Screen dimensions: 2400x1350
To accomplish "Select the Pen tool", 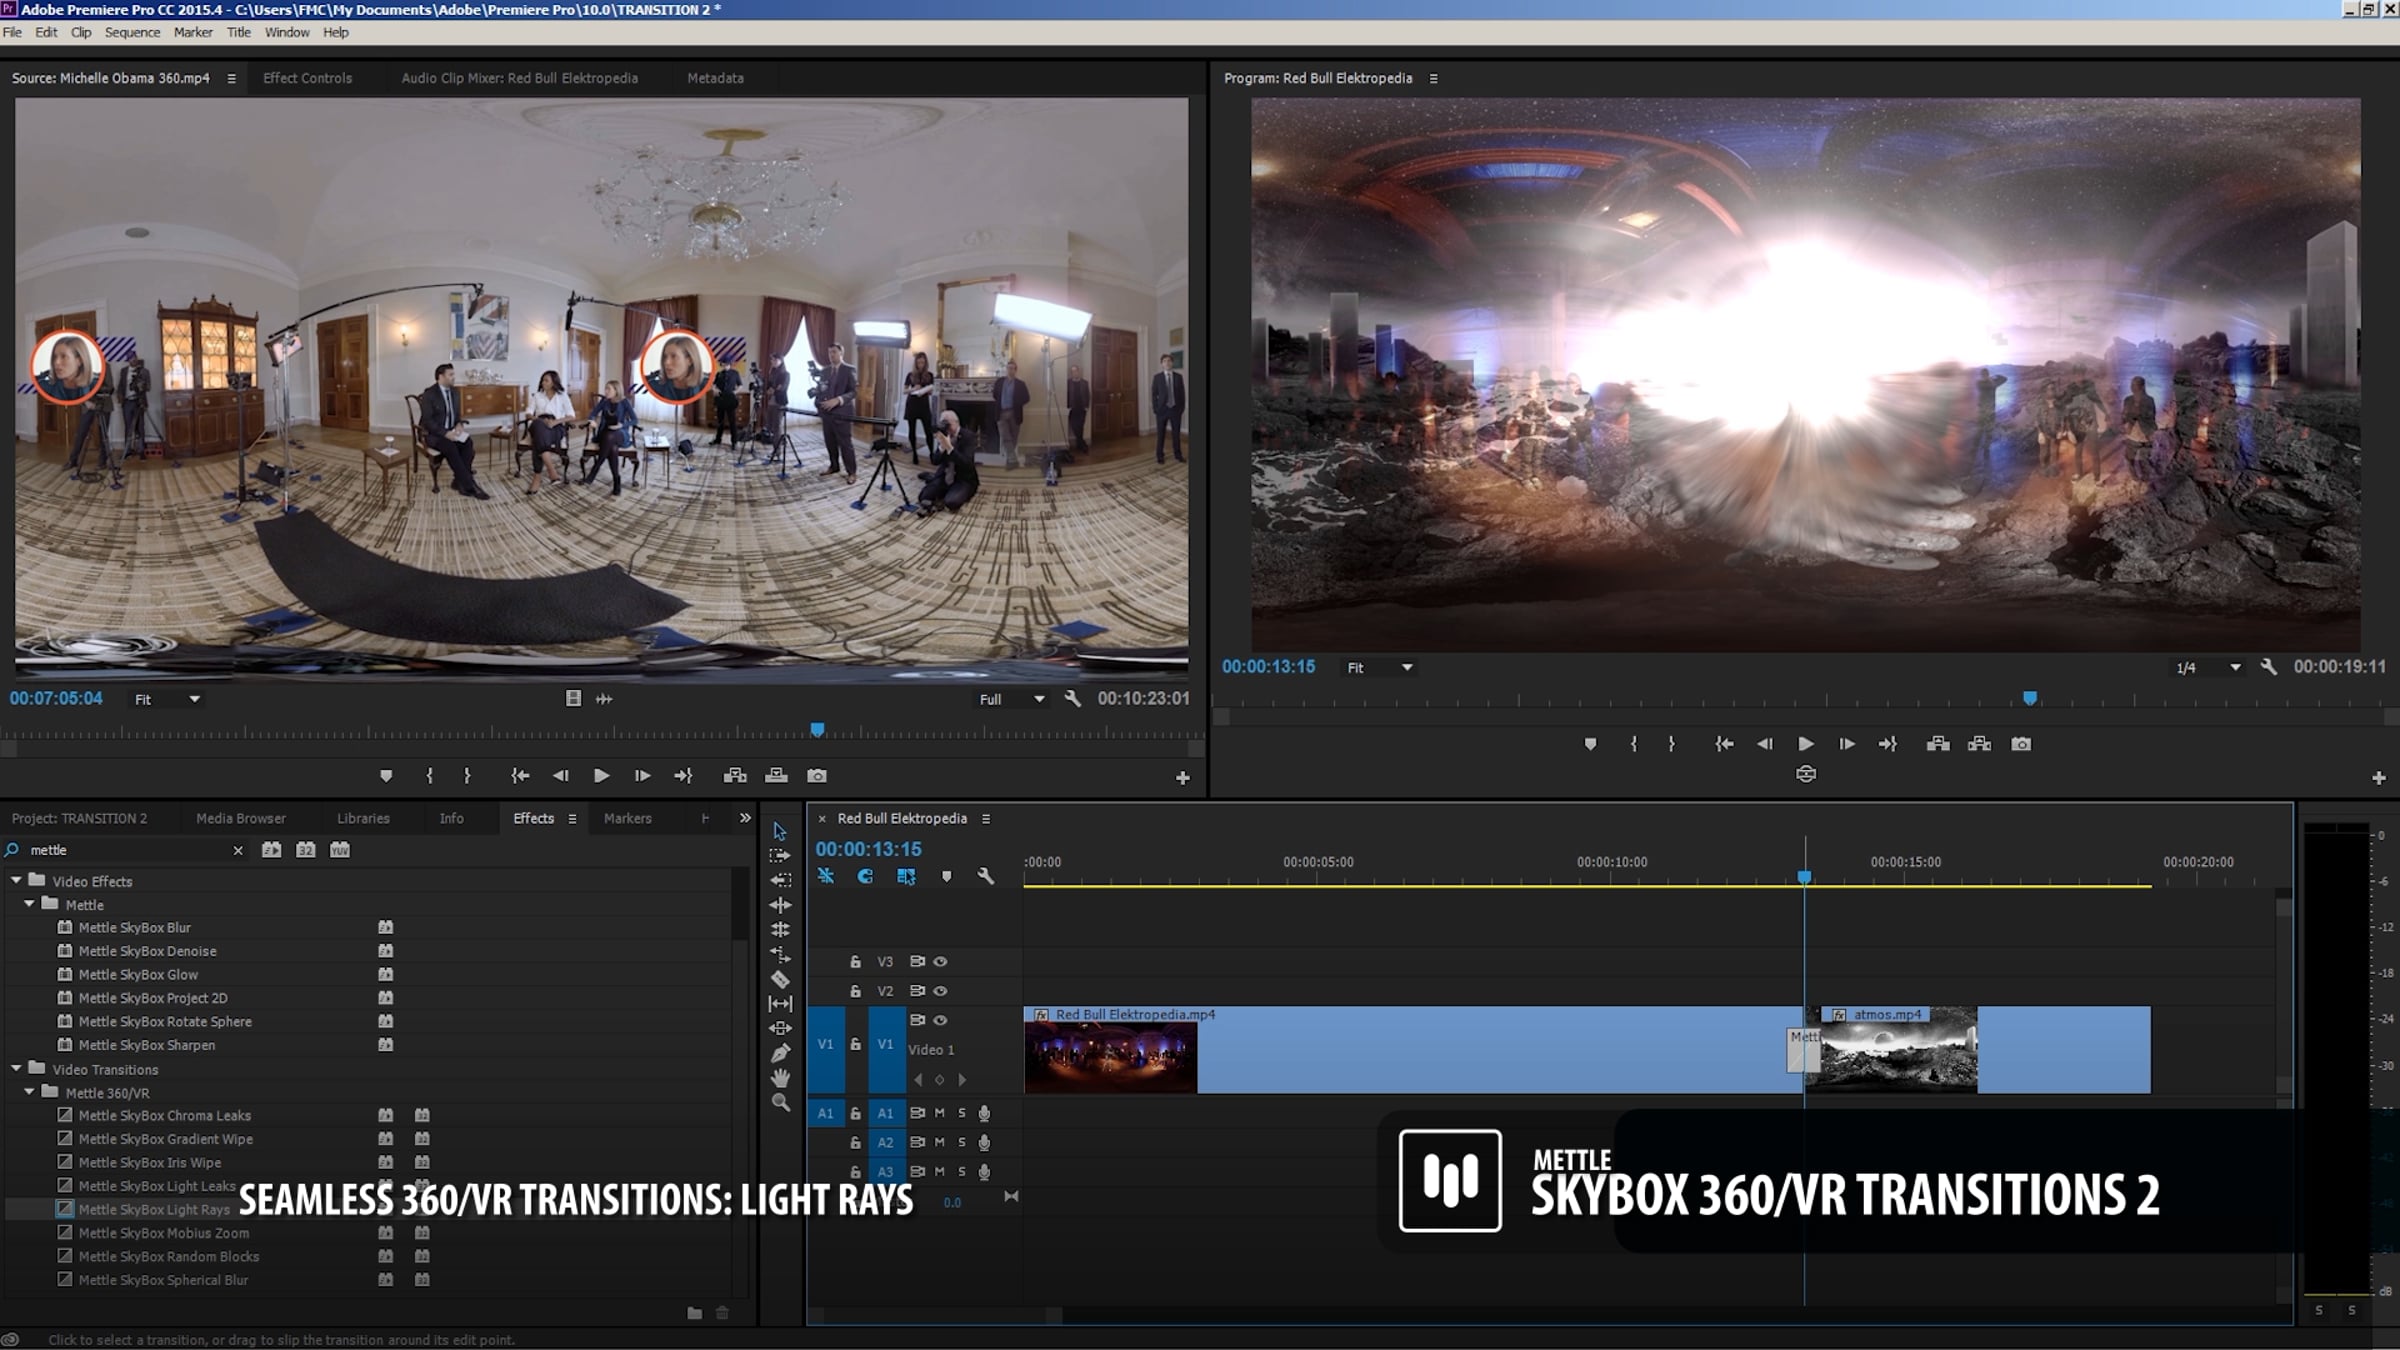I will tap(780, 1053).
